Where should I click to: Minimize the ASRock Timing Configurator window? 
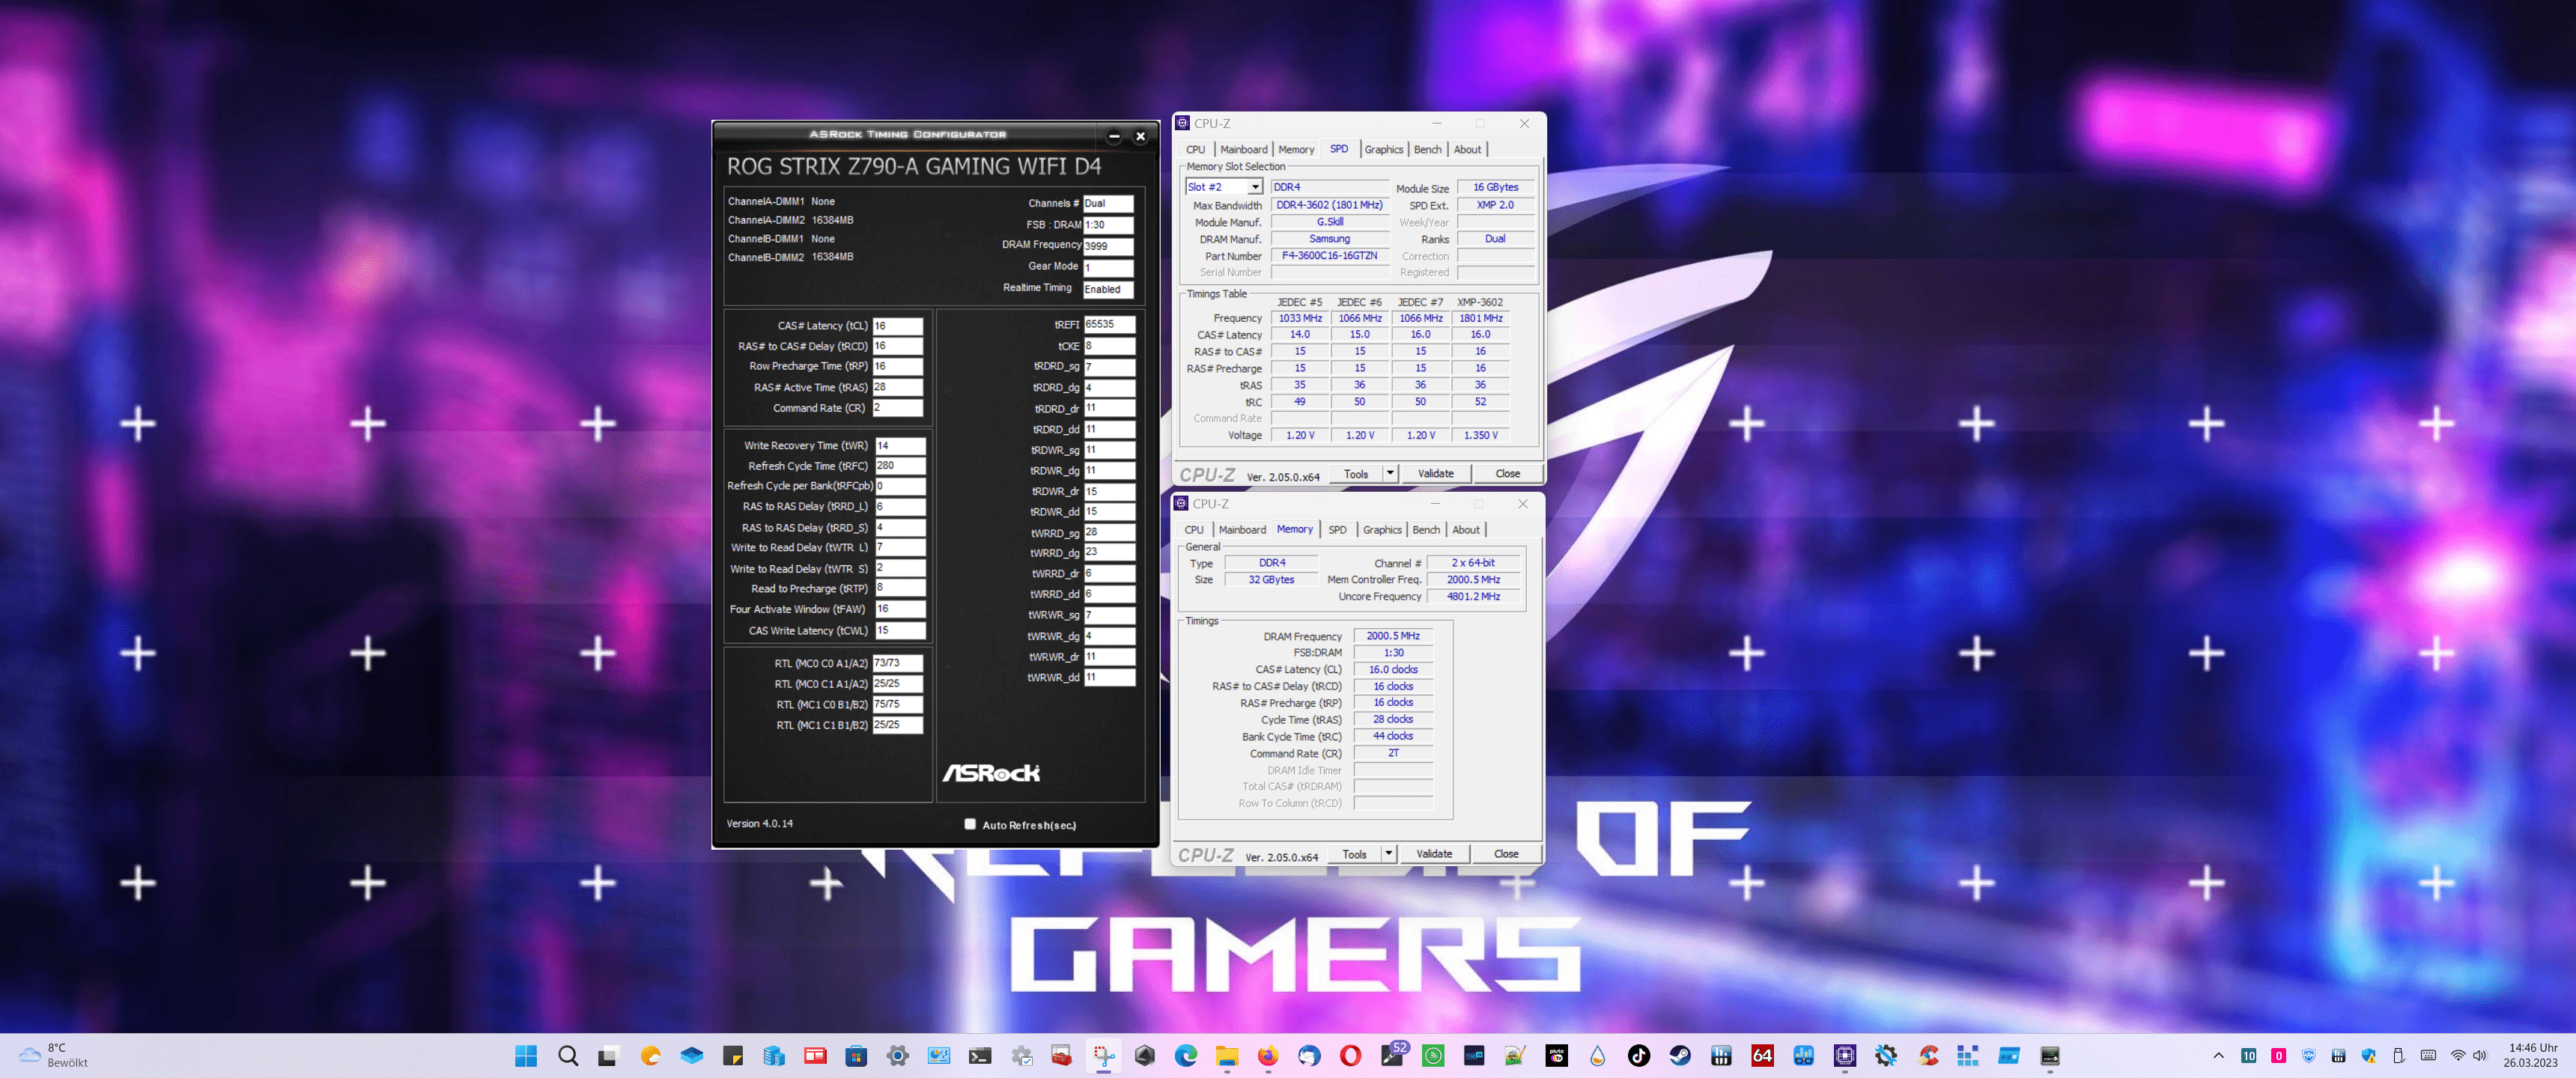(1114, 136)
